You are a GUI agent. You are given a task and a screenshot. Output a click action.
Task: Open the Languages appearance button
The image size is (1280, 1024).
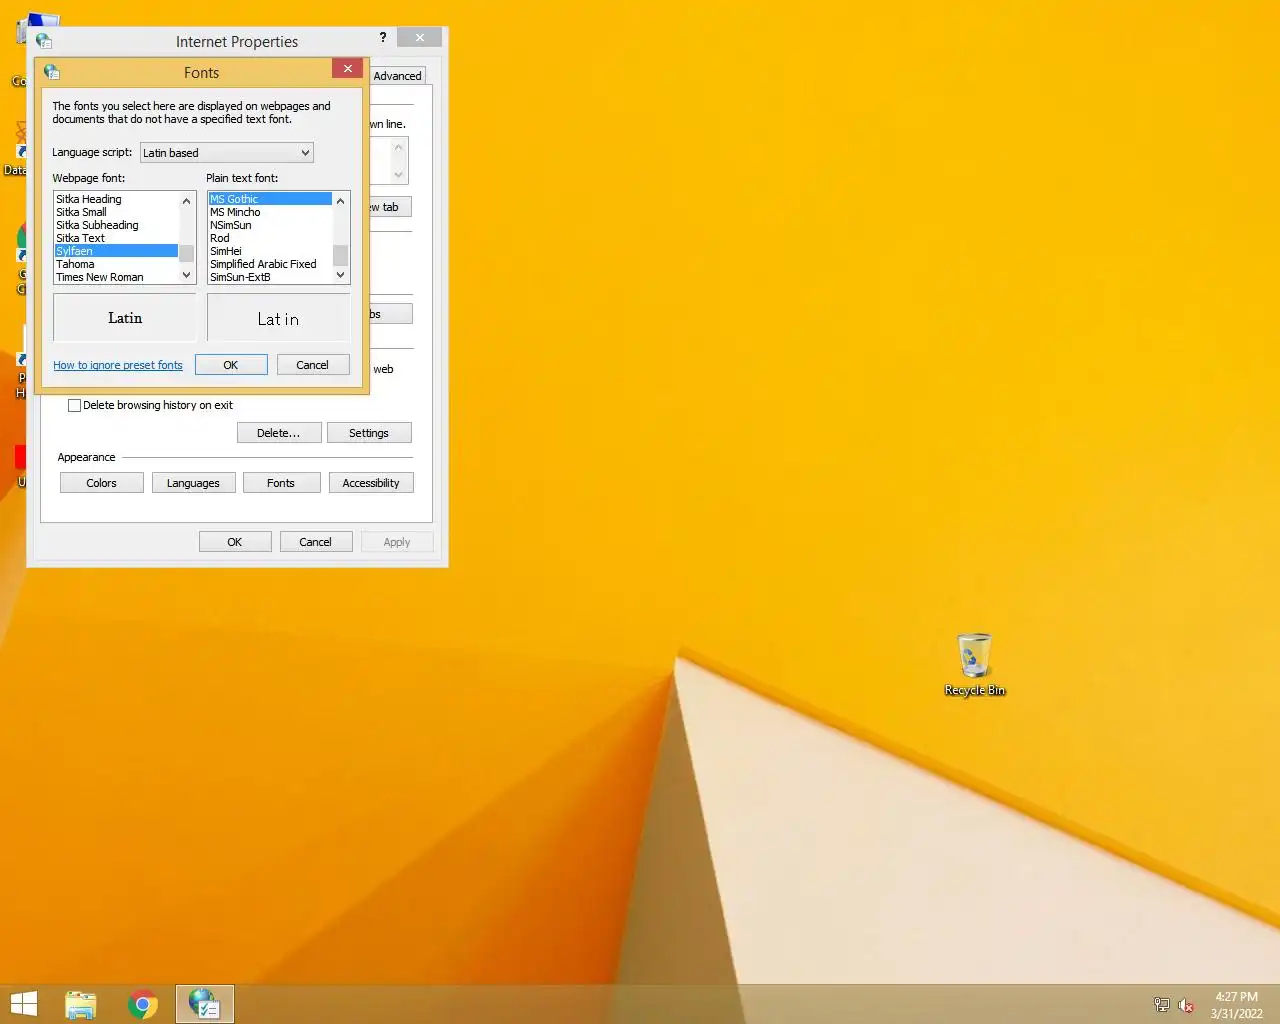[x=193, y=483]
